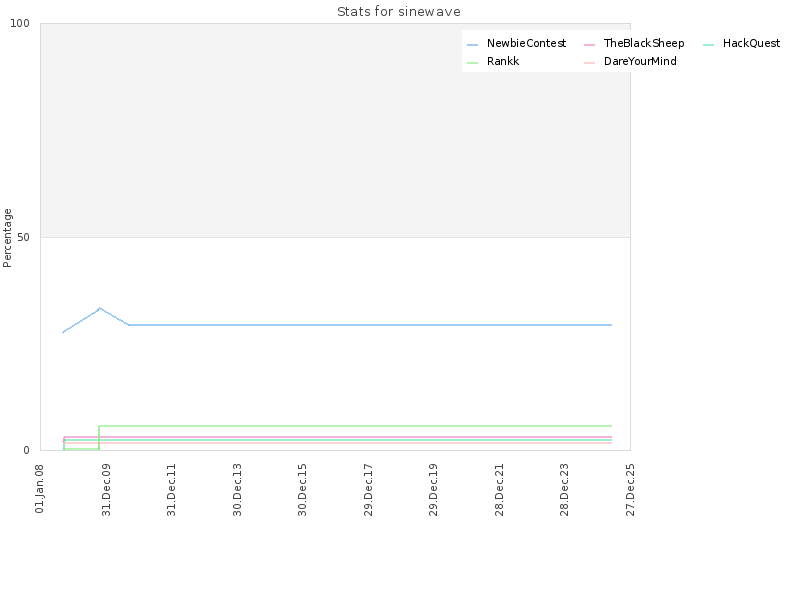This screenshot has width=800, height=600.
Task: Click the 31.Dec.09 x-axis date label
Action: pos(106,490)
